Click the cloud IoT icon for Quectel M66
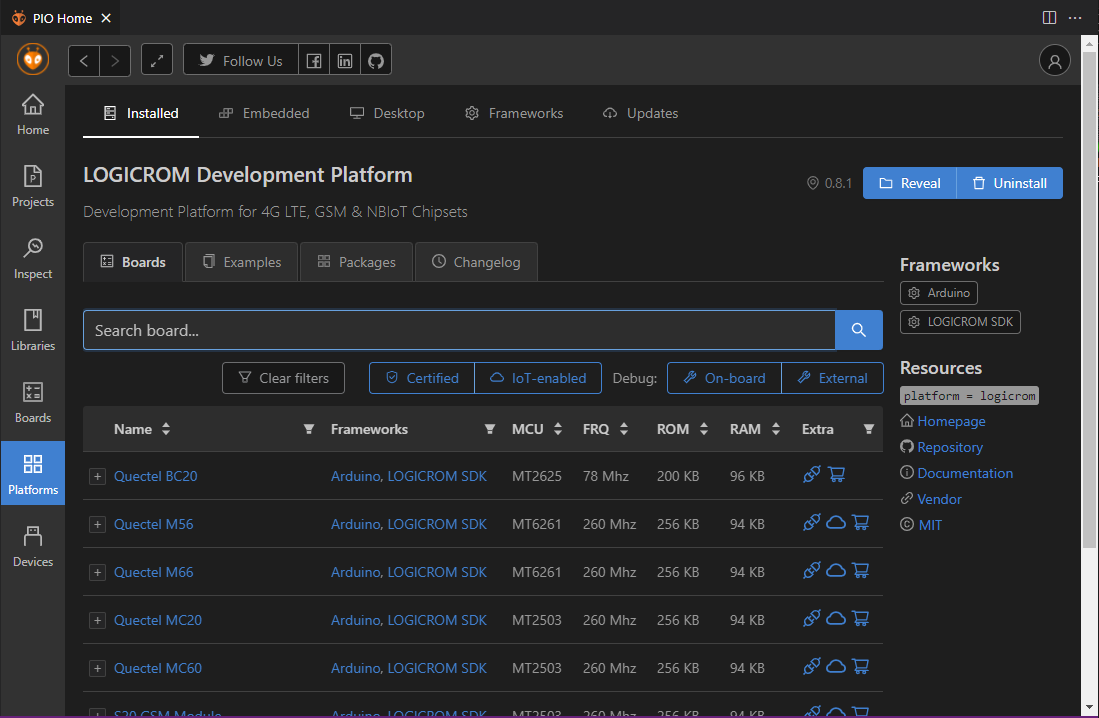This screenshot has width=1099, height=718. pyautogui.click(x=835, y=571)
